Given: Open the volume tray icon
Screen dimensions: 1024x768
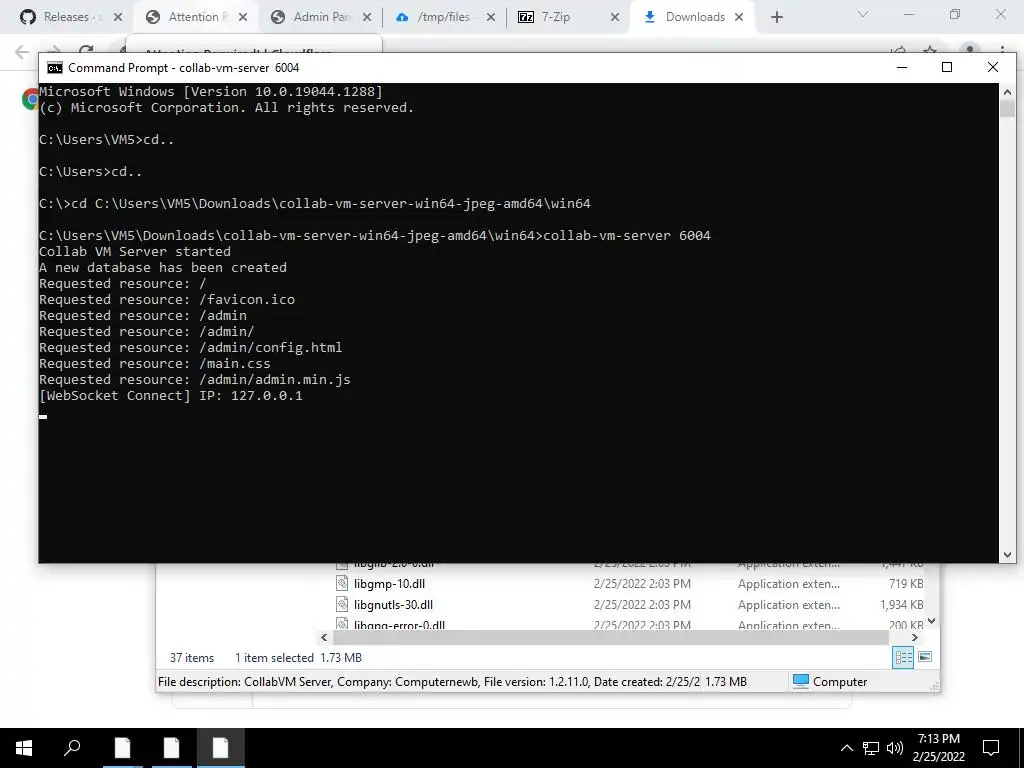Looking at the screenshot, I should tap(895, 748).
